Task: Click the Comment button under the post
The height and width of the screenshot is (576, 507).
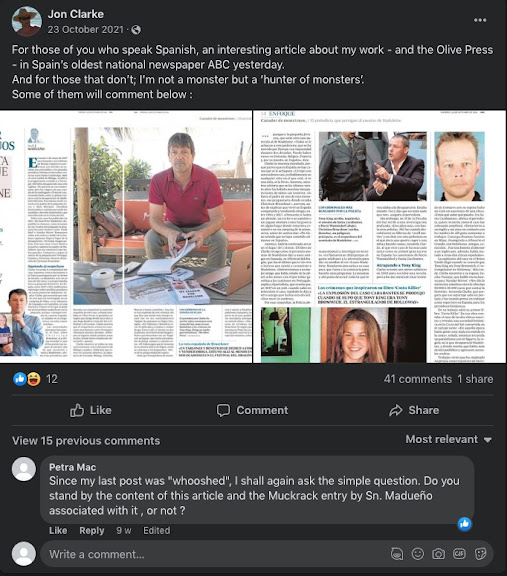Action: click(x=252, y=410)
